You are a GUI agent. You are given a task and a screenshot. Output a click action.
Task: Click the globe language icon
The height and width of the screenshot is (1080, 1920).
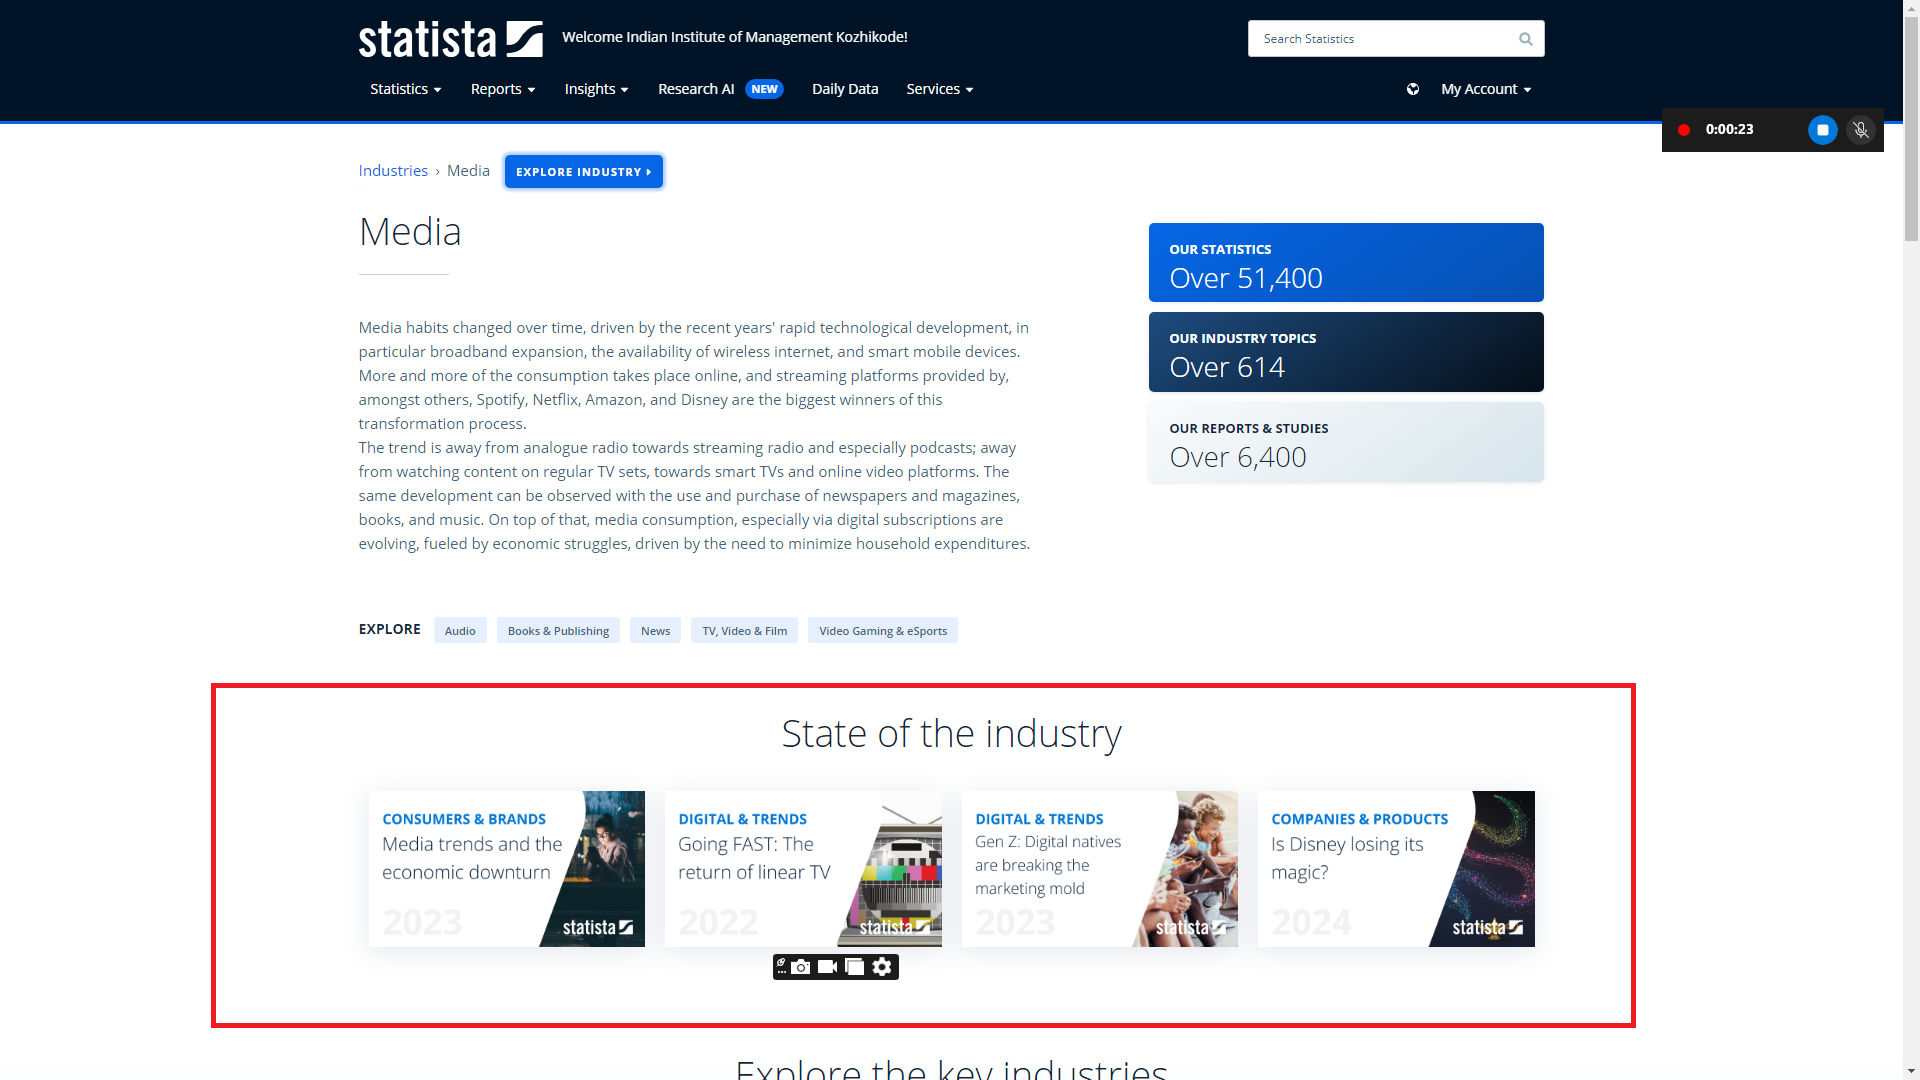click(1413, 89)
